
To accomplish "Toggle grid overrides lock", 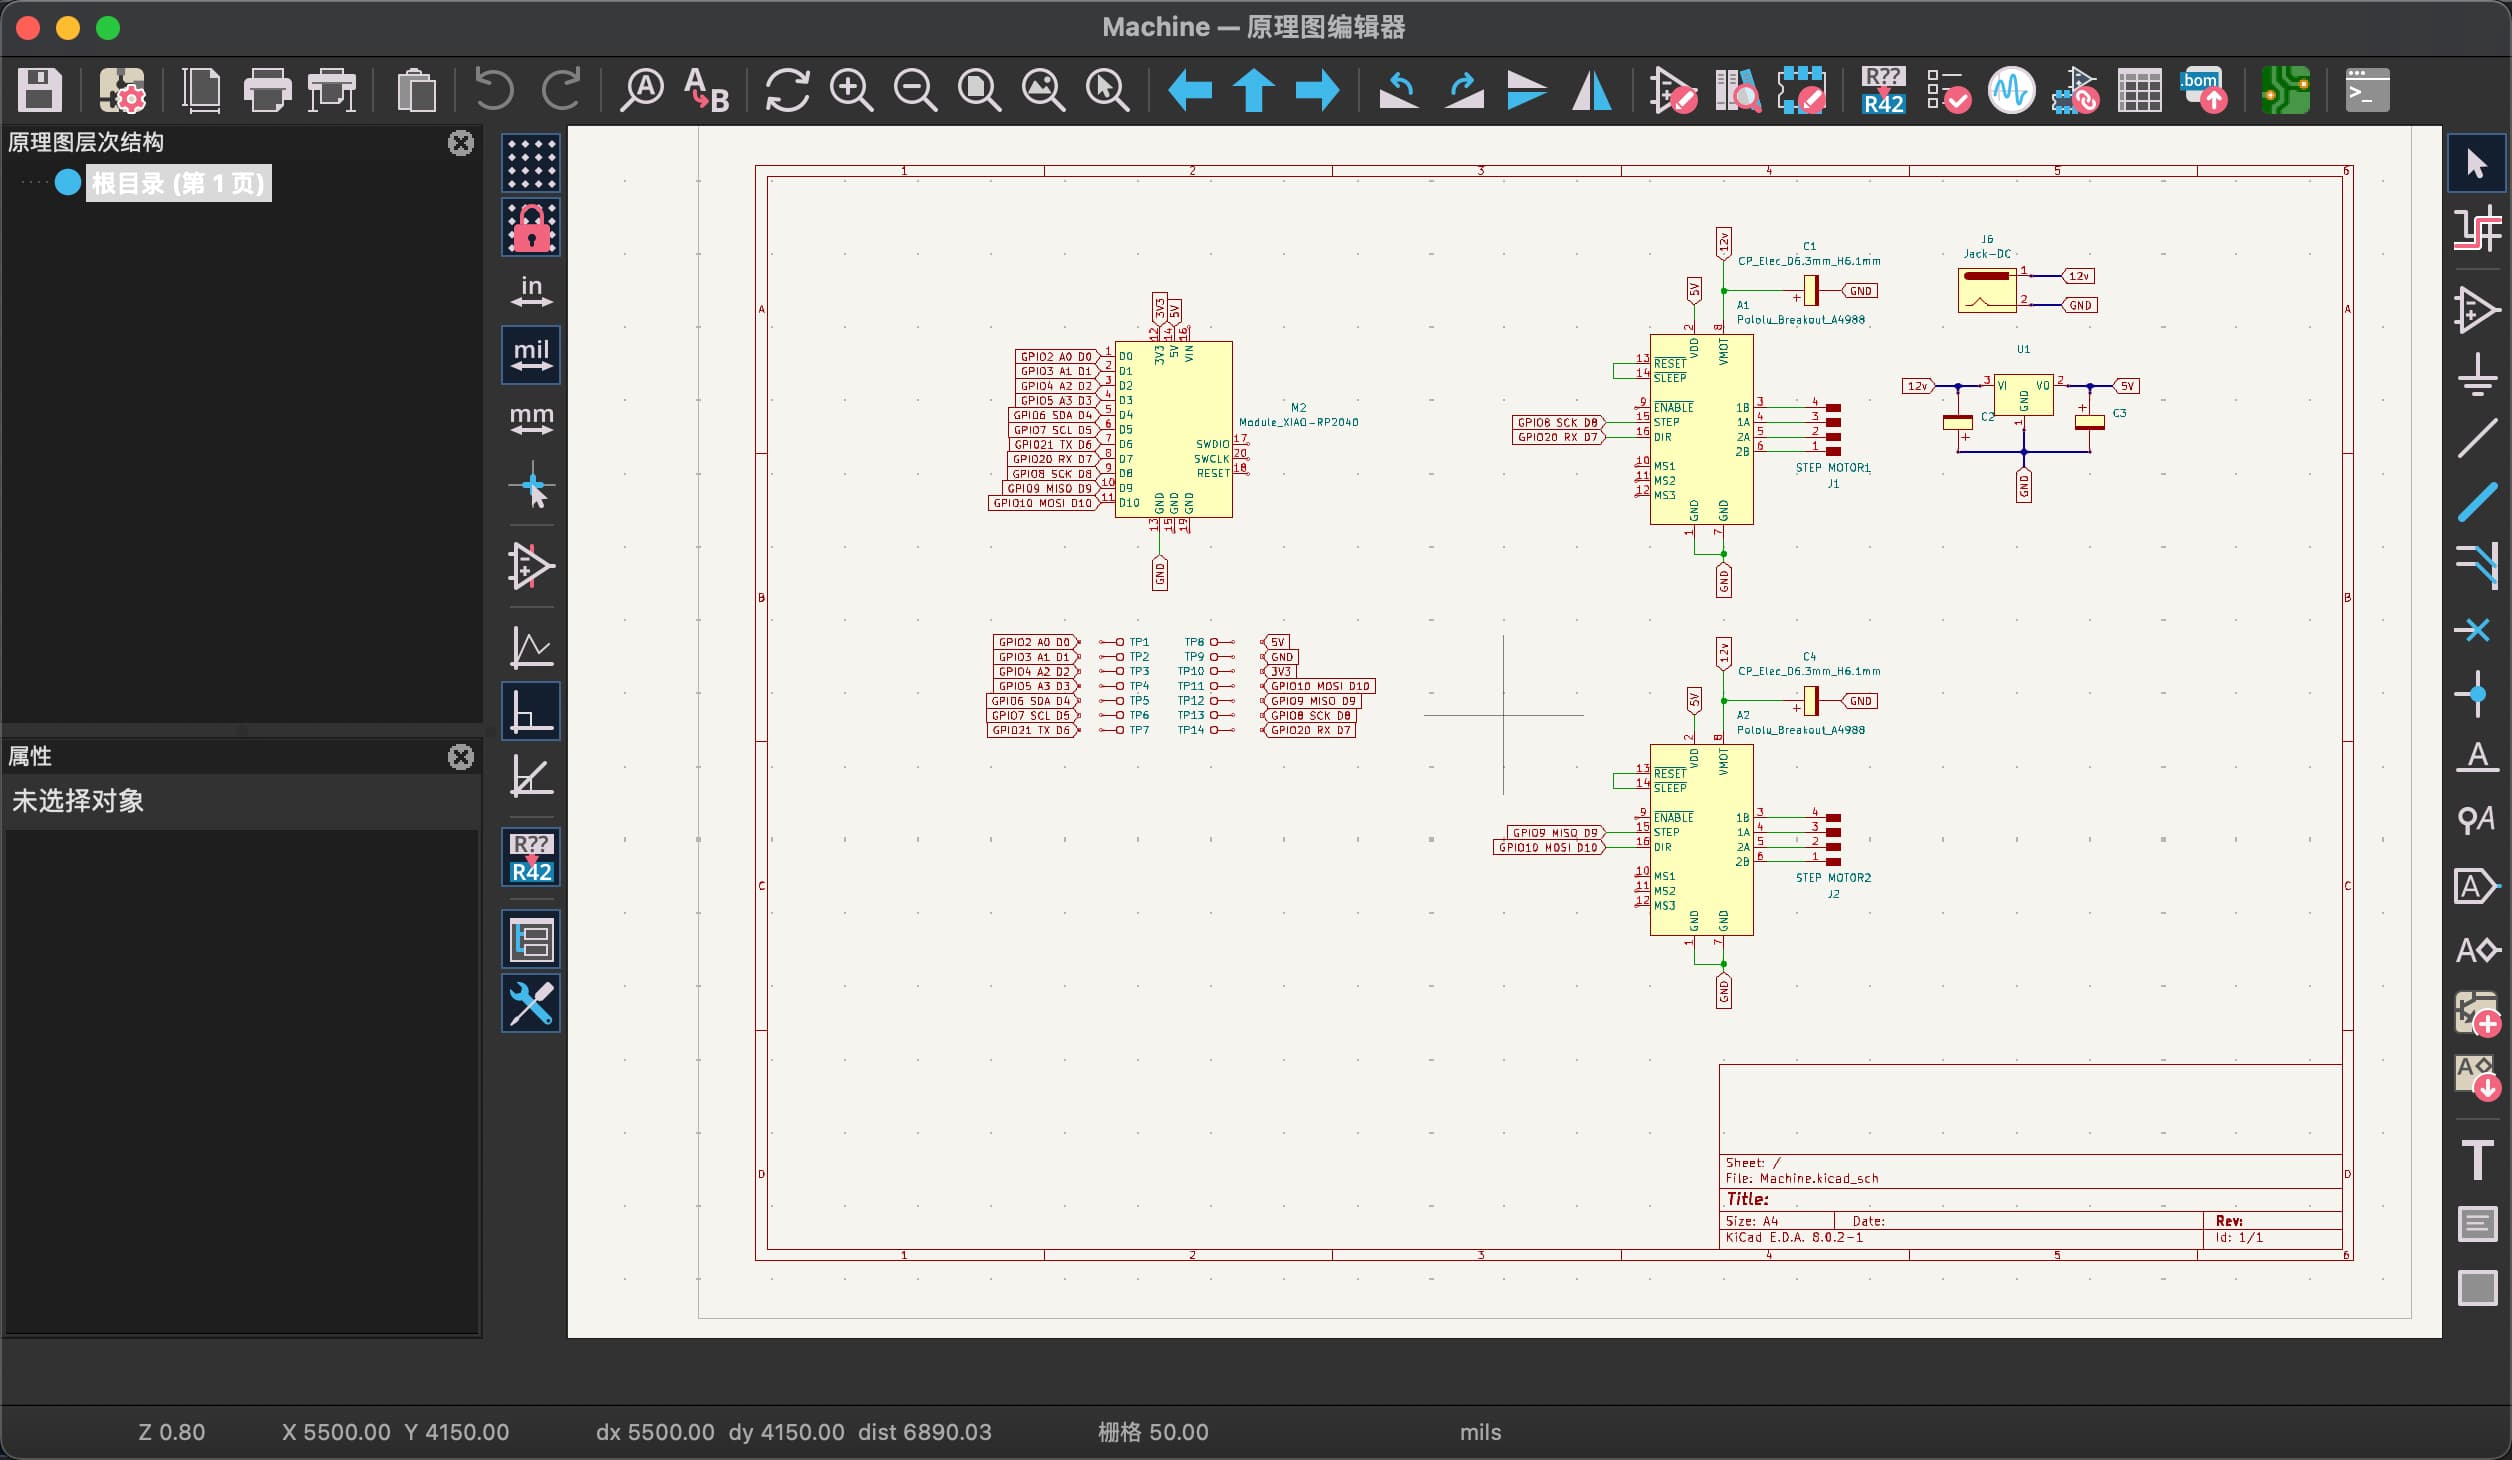I will 531,227.
